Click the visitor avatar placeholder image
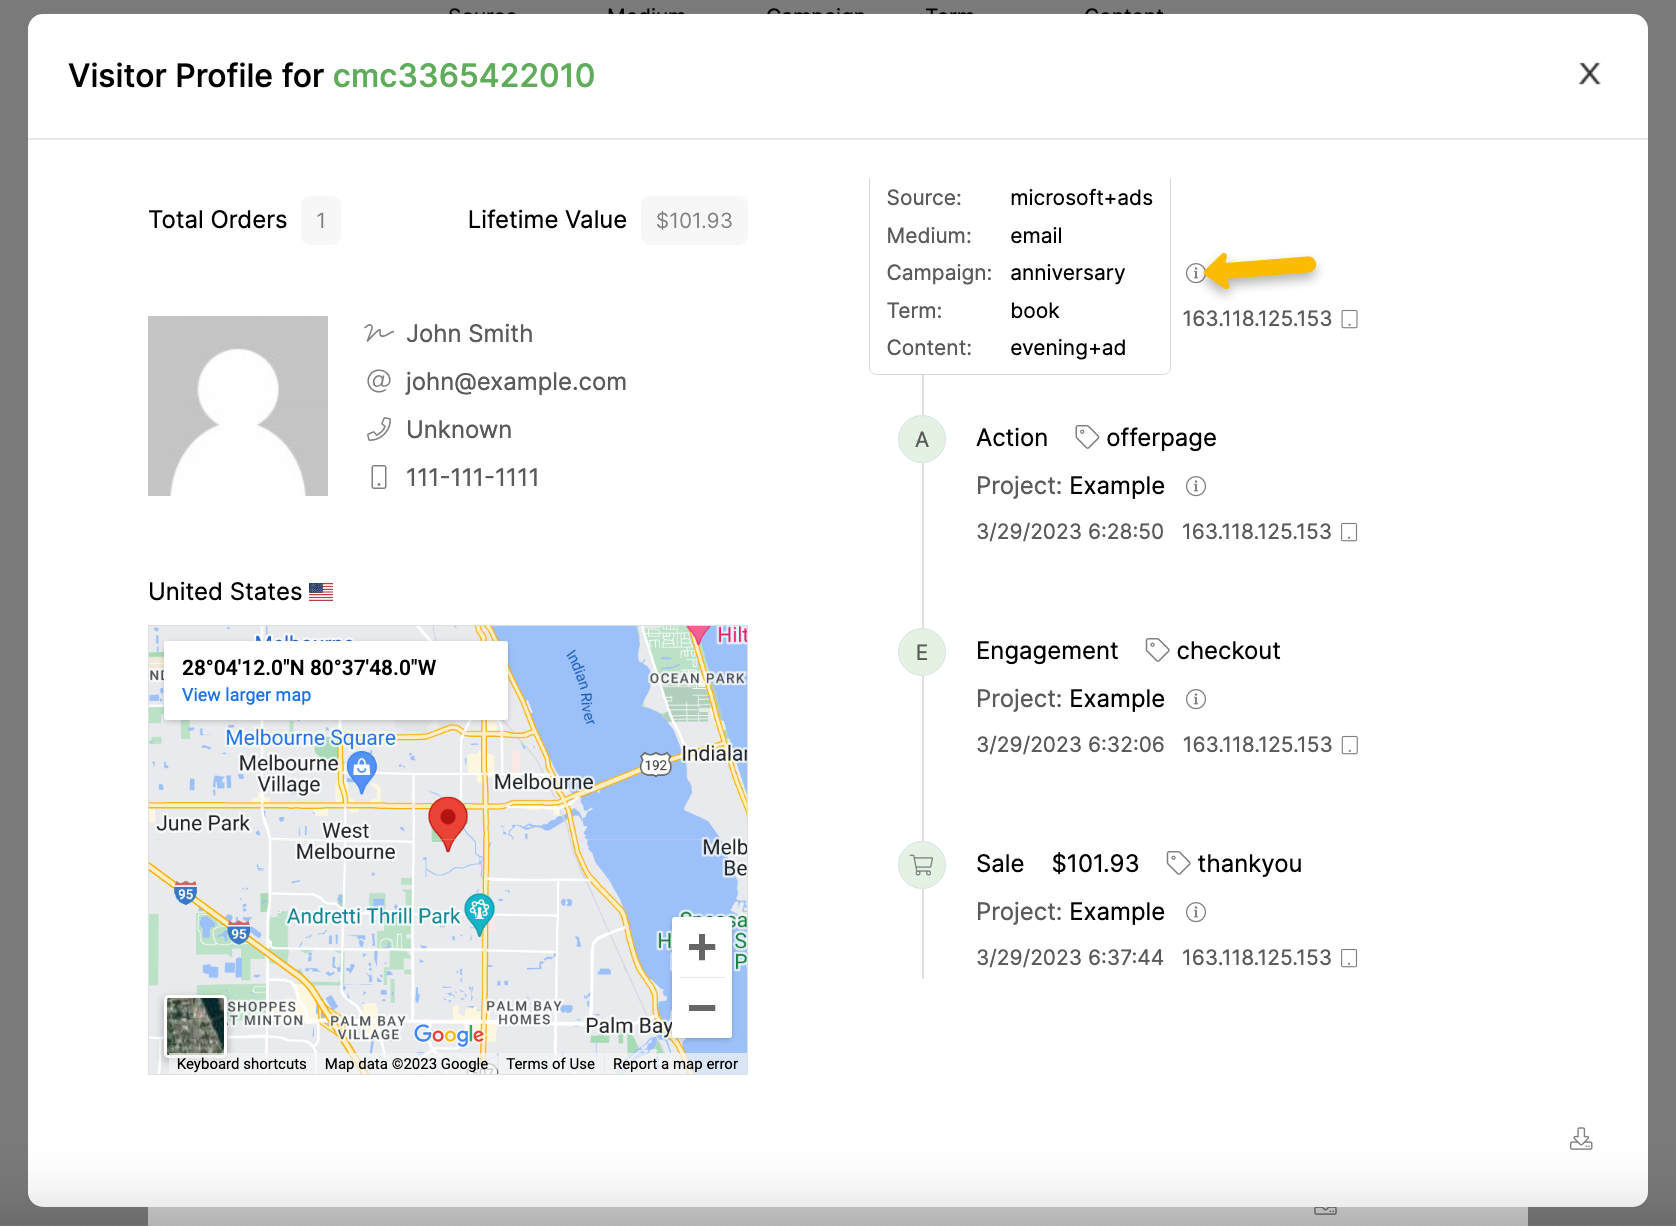 (x=238, y=406)
